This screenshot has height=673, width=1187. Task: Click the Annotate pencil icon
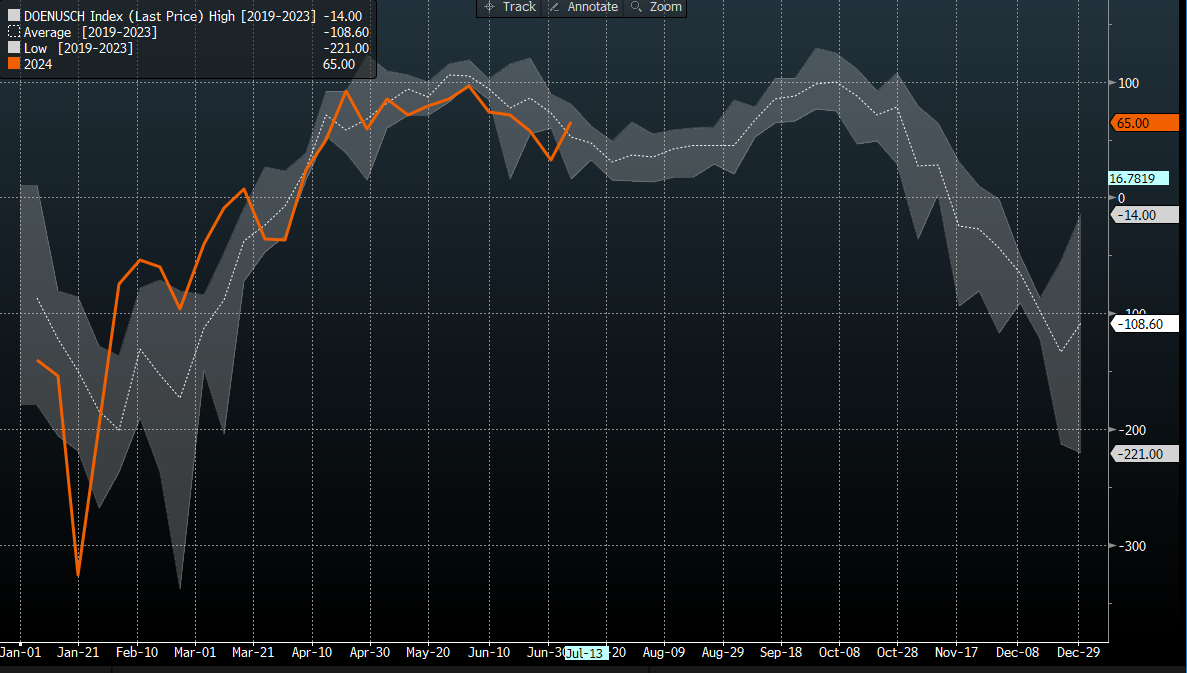coord(554,7)
